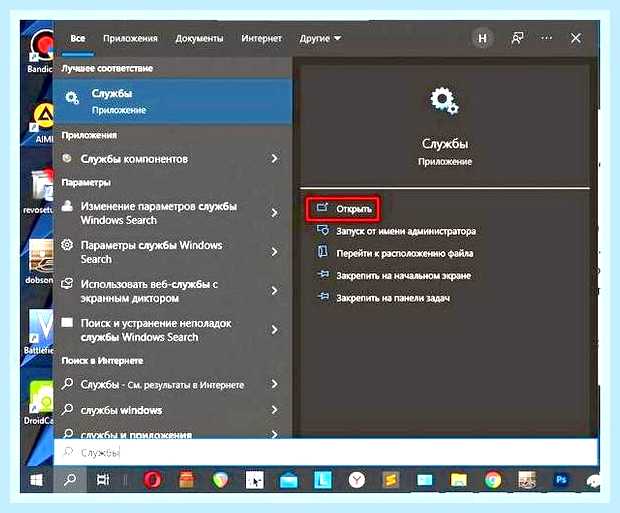Screen dimensions: 620x513
Task: Click the pin icon beside Закрепить на начальном экране
Action: [323, 274]
